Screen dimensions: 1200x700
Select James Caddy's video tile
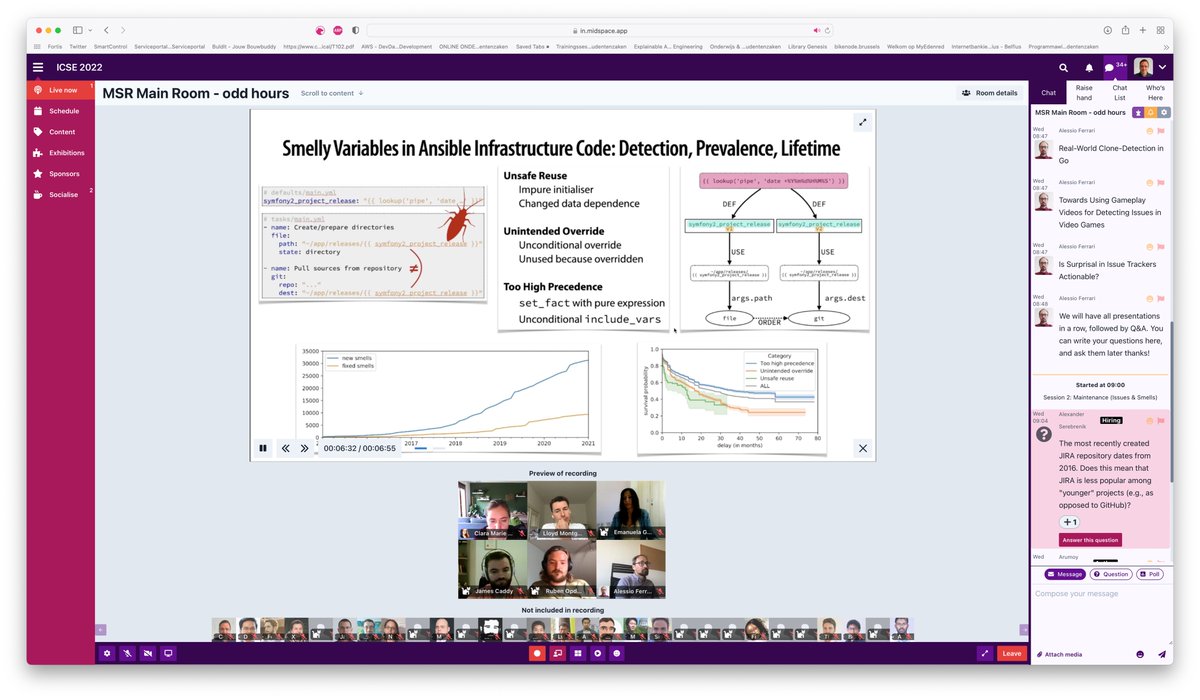tap(493, 569)
